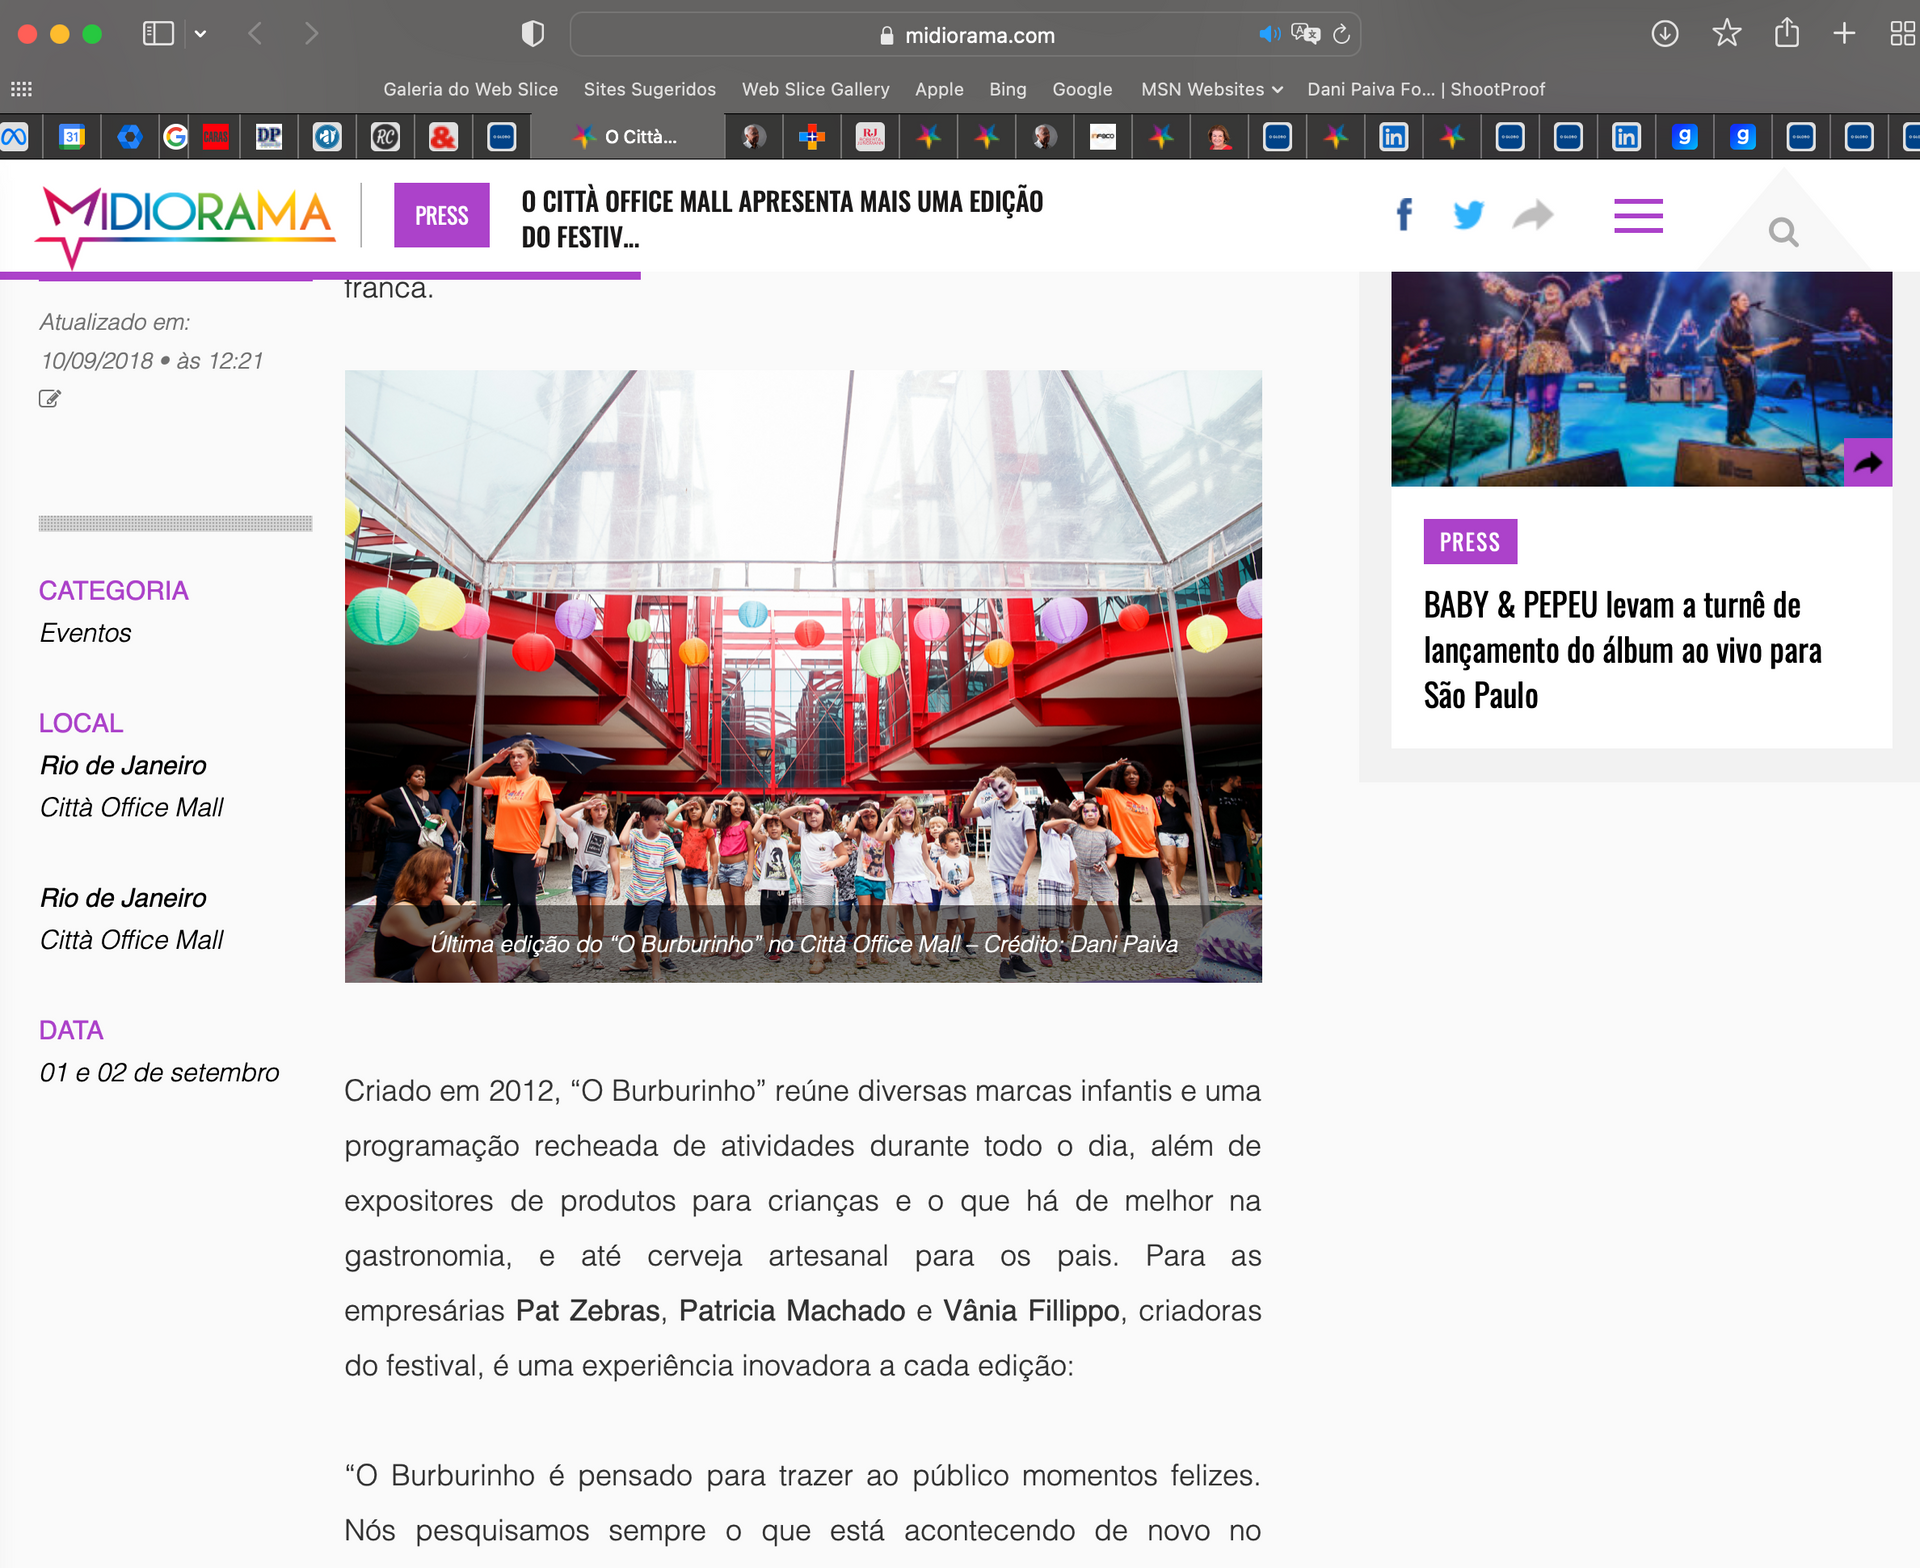
Task: Click the Twitter share icon
Action: pyautogui.click(x=1468, y=214)
